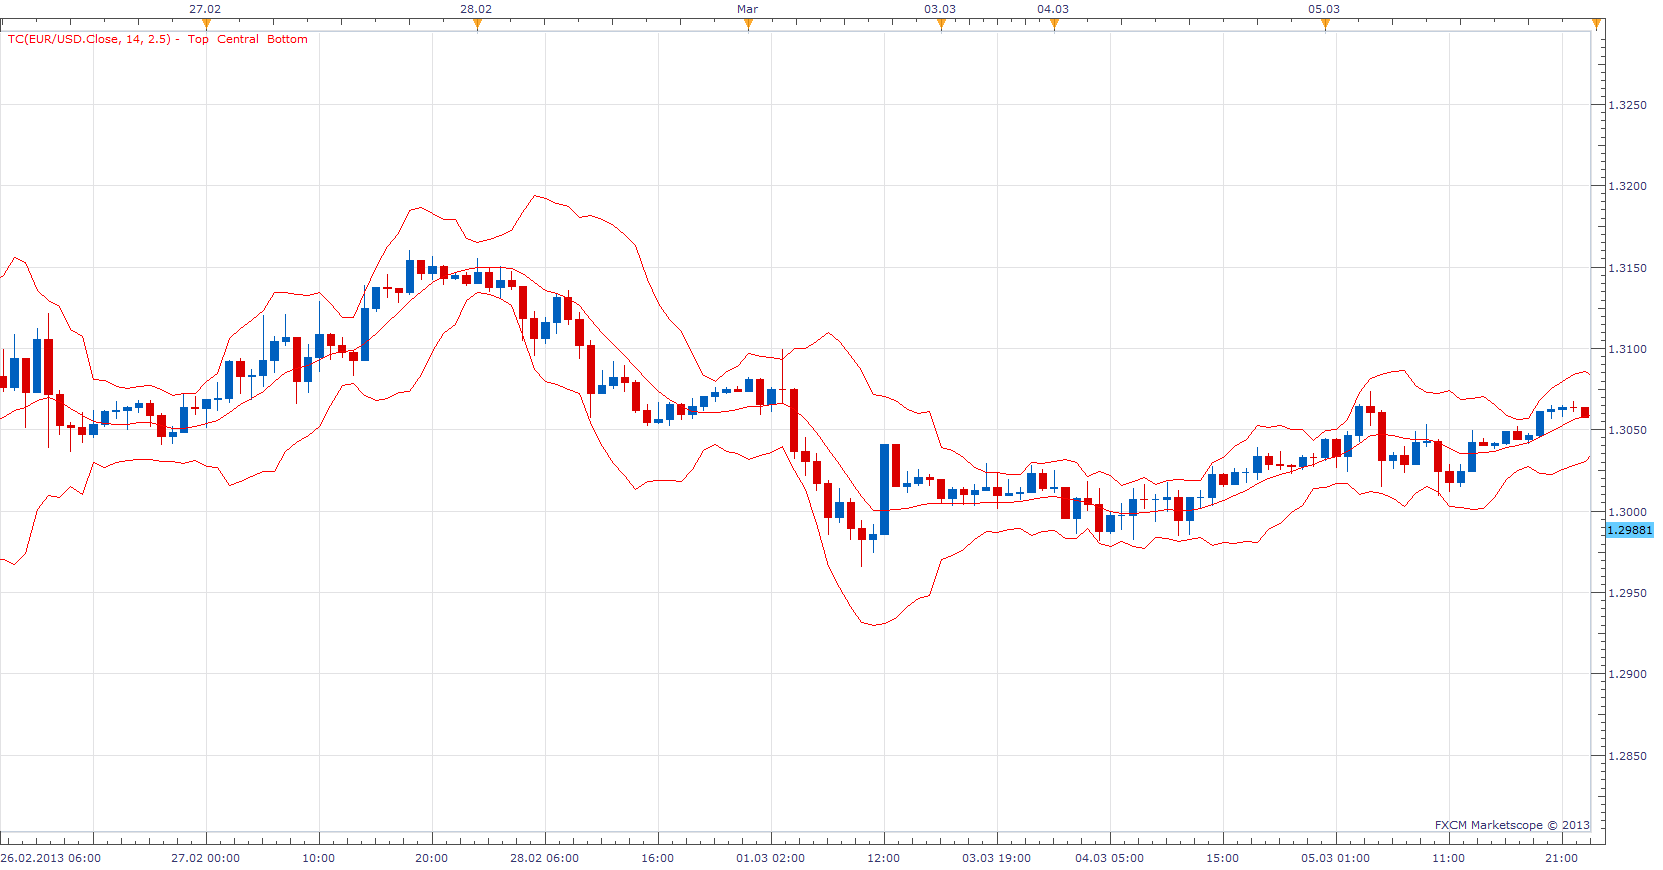The image size is (1663, 870).
Task: Click the 04.03 day marker triangle
Action: click(1054, 24)
